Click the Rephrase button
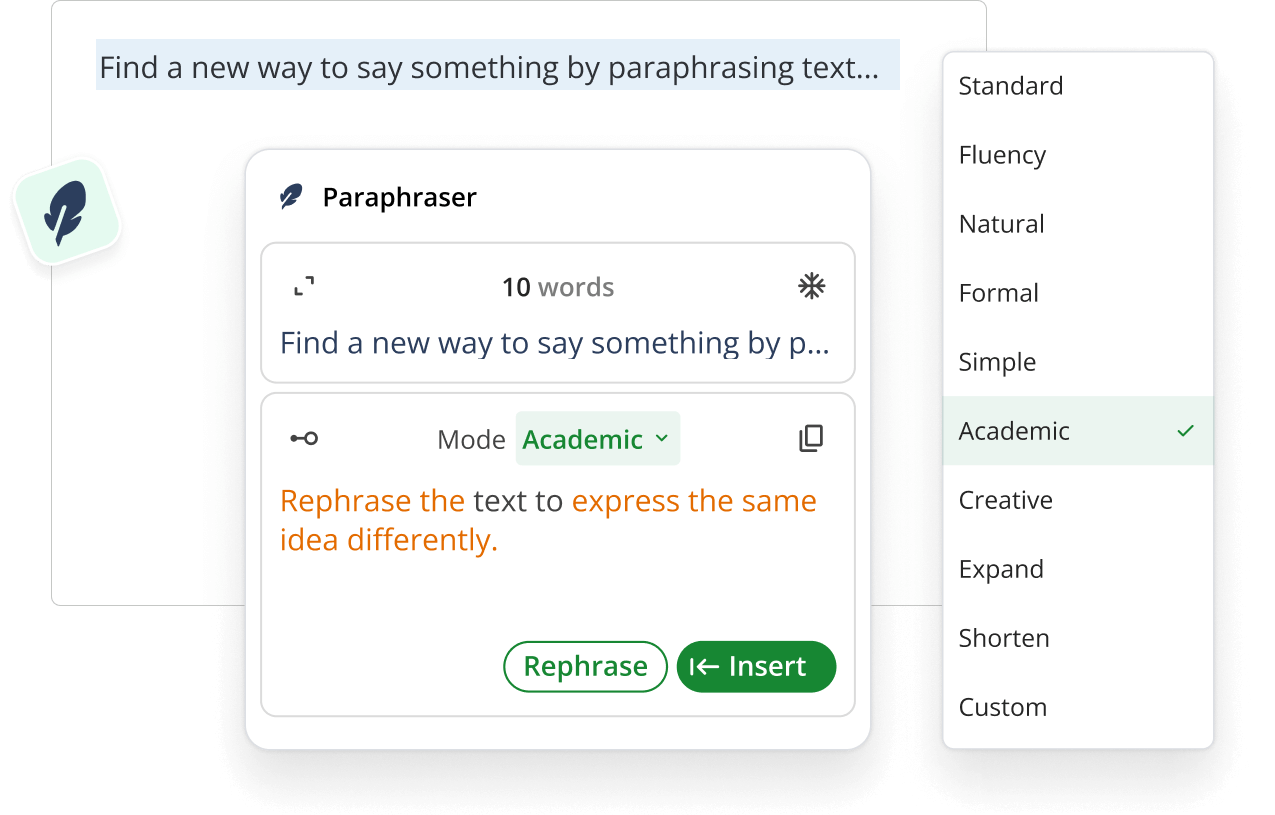The width and height of the screenshot is (1275, 815). coord(585,667)
